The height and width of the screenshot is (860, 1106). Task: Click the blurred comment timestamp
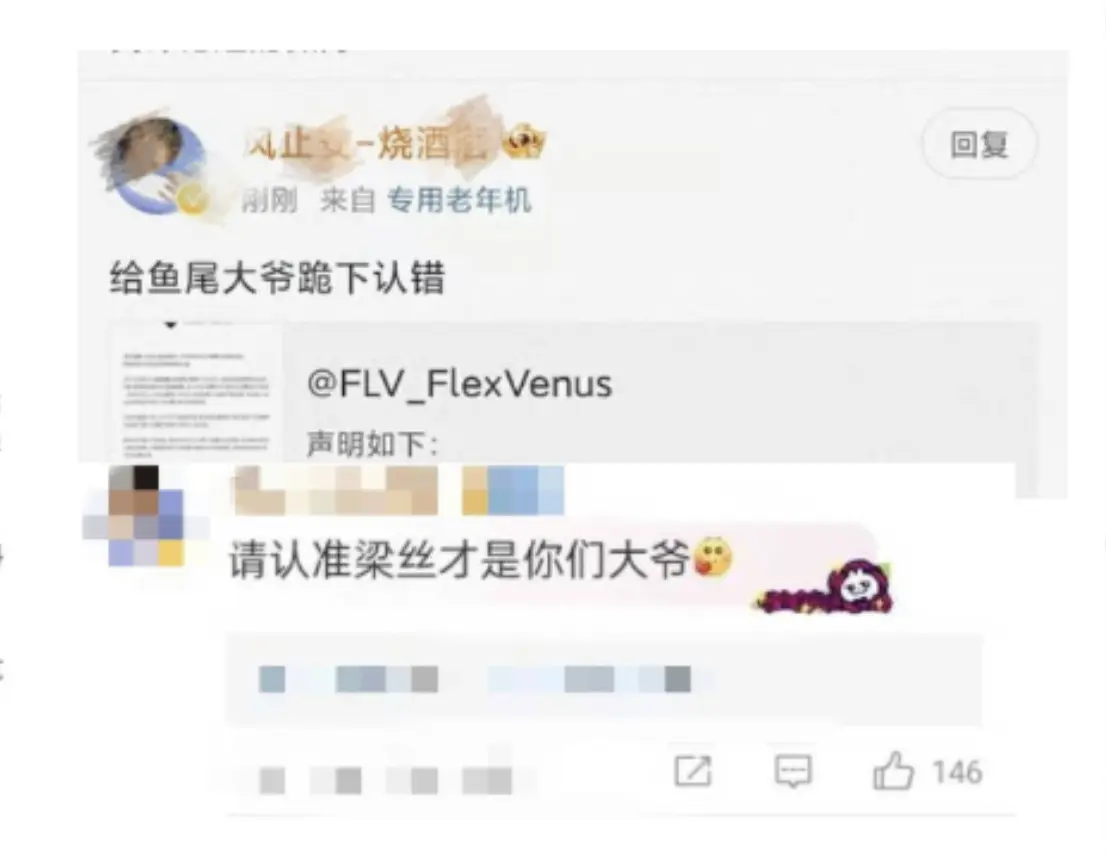click(386, 781)
